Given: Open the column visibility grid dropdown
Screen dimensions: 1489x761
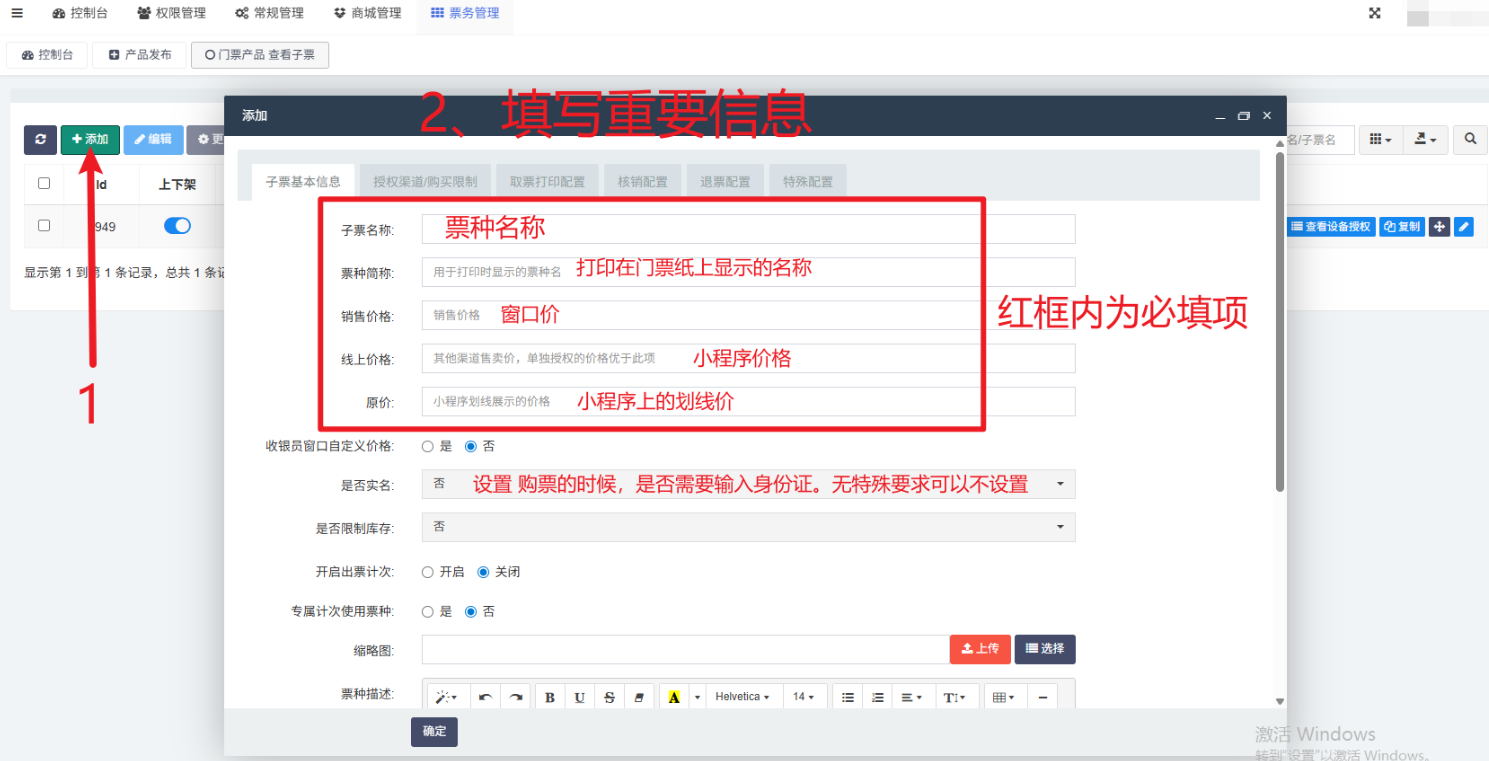Looking at the screenshot, I should [x=1381, y=139].
